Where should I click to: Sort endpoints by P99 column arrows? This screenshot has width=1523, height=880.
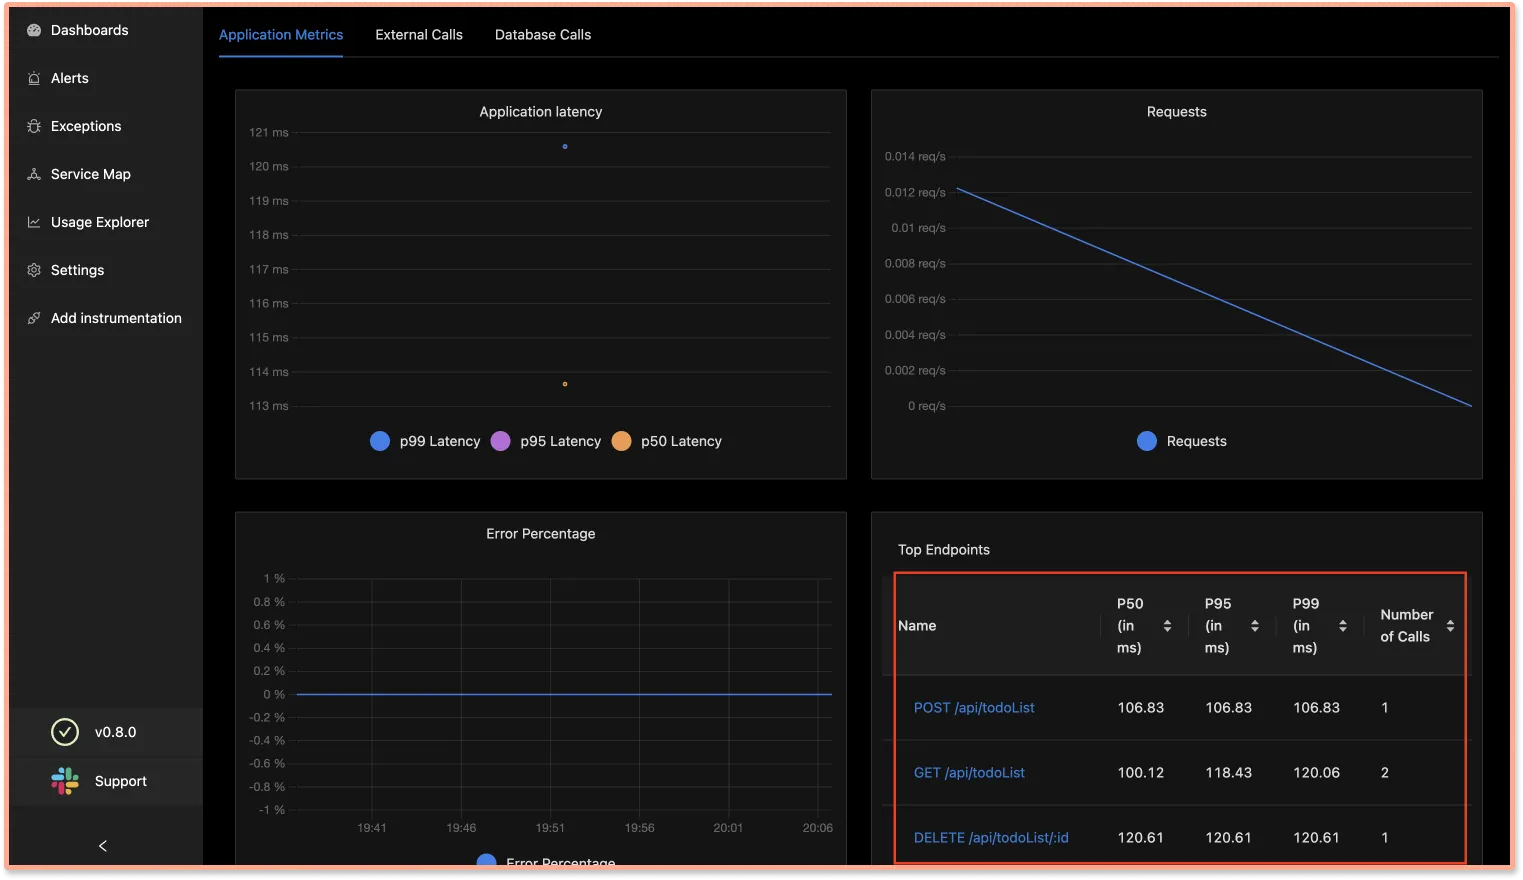click(1343, 626)
